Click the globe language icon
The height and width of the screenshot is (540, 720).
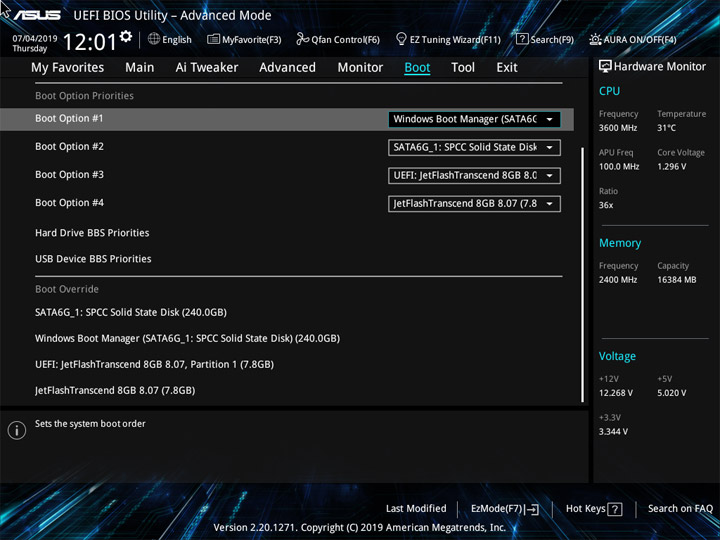coord(154,39)
